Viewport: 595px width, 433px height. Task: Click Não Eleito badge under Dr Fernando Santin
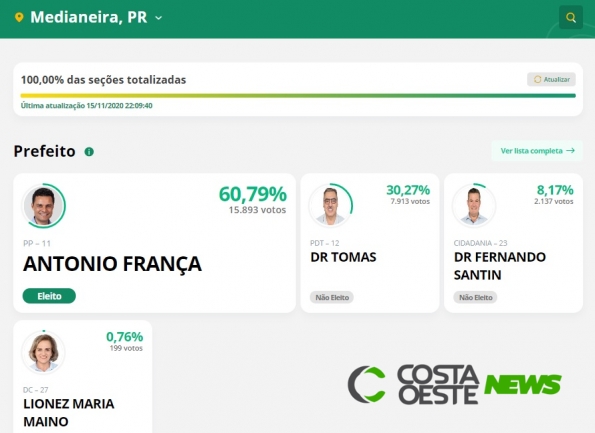(x=475, y=297)
